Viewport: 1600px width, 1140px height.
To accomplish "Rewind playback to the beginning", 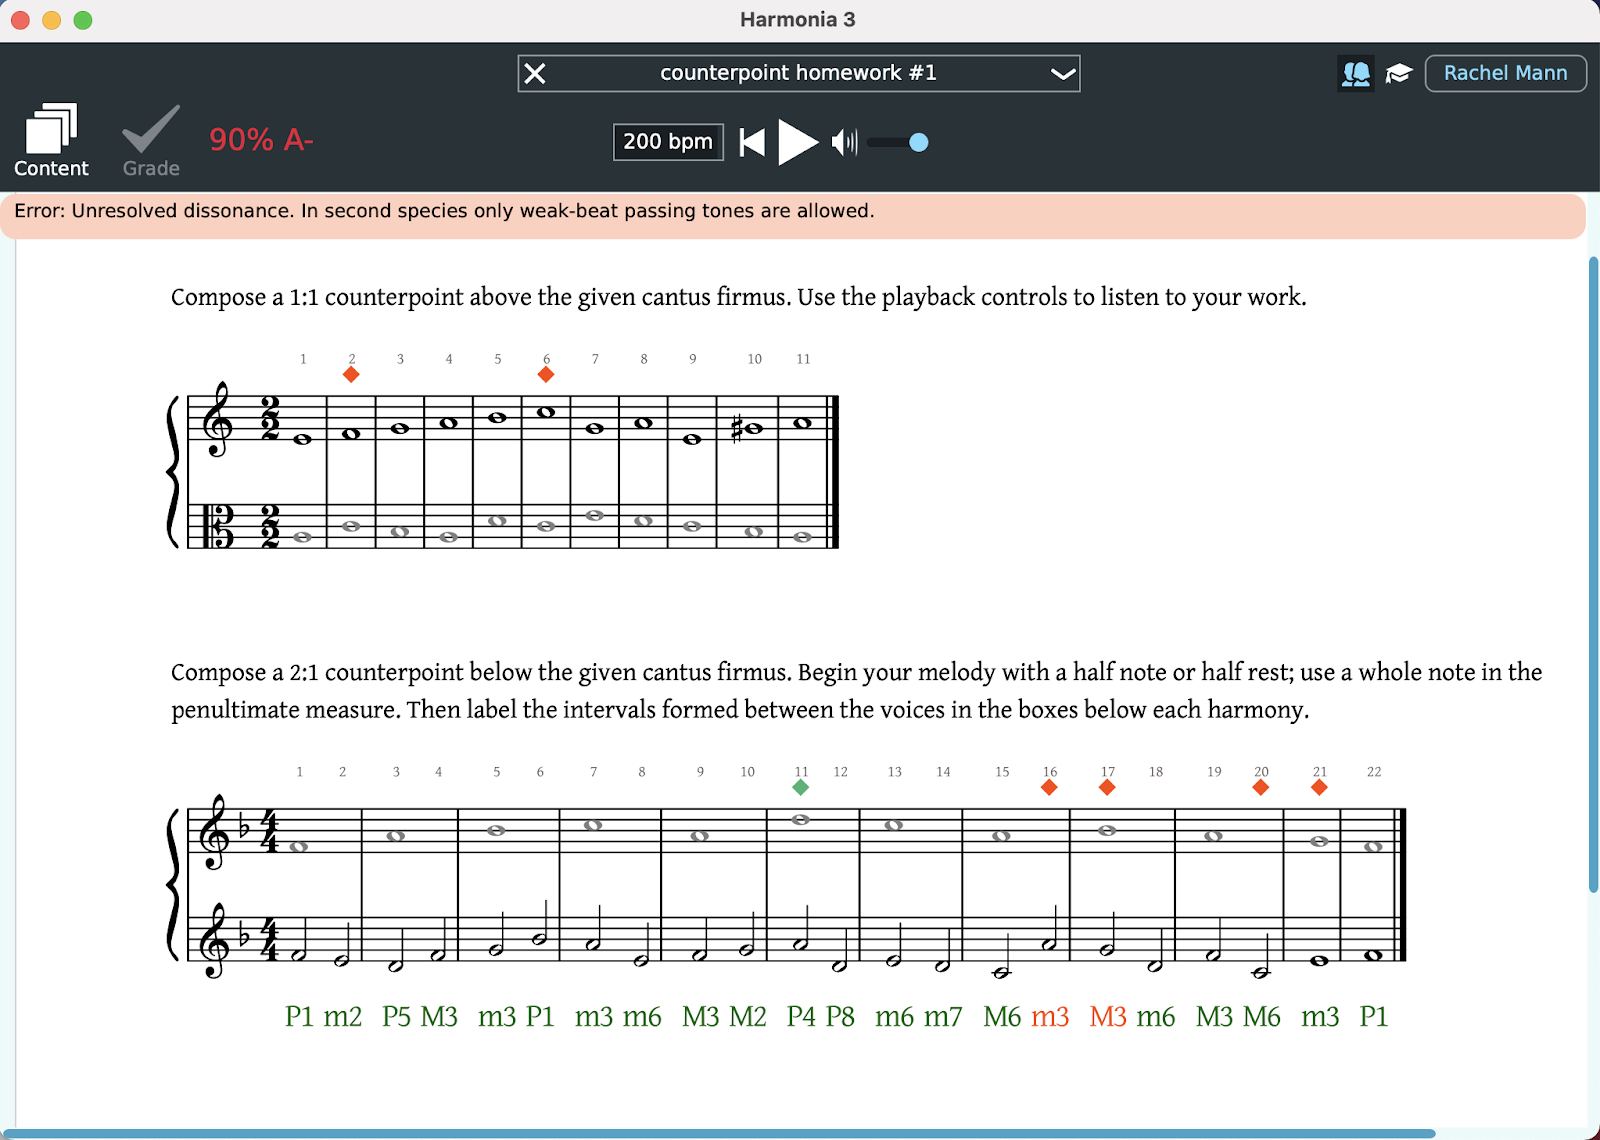I will (752, 142).
